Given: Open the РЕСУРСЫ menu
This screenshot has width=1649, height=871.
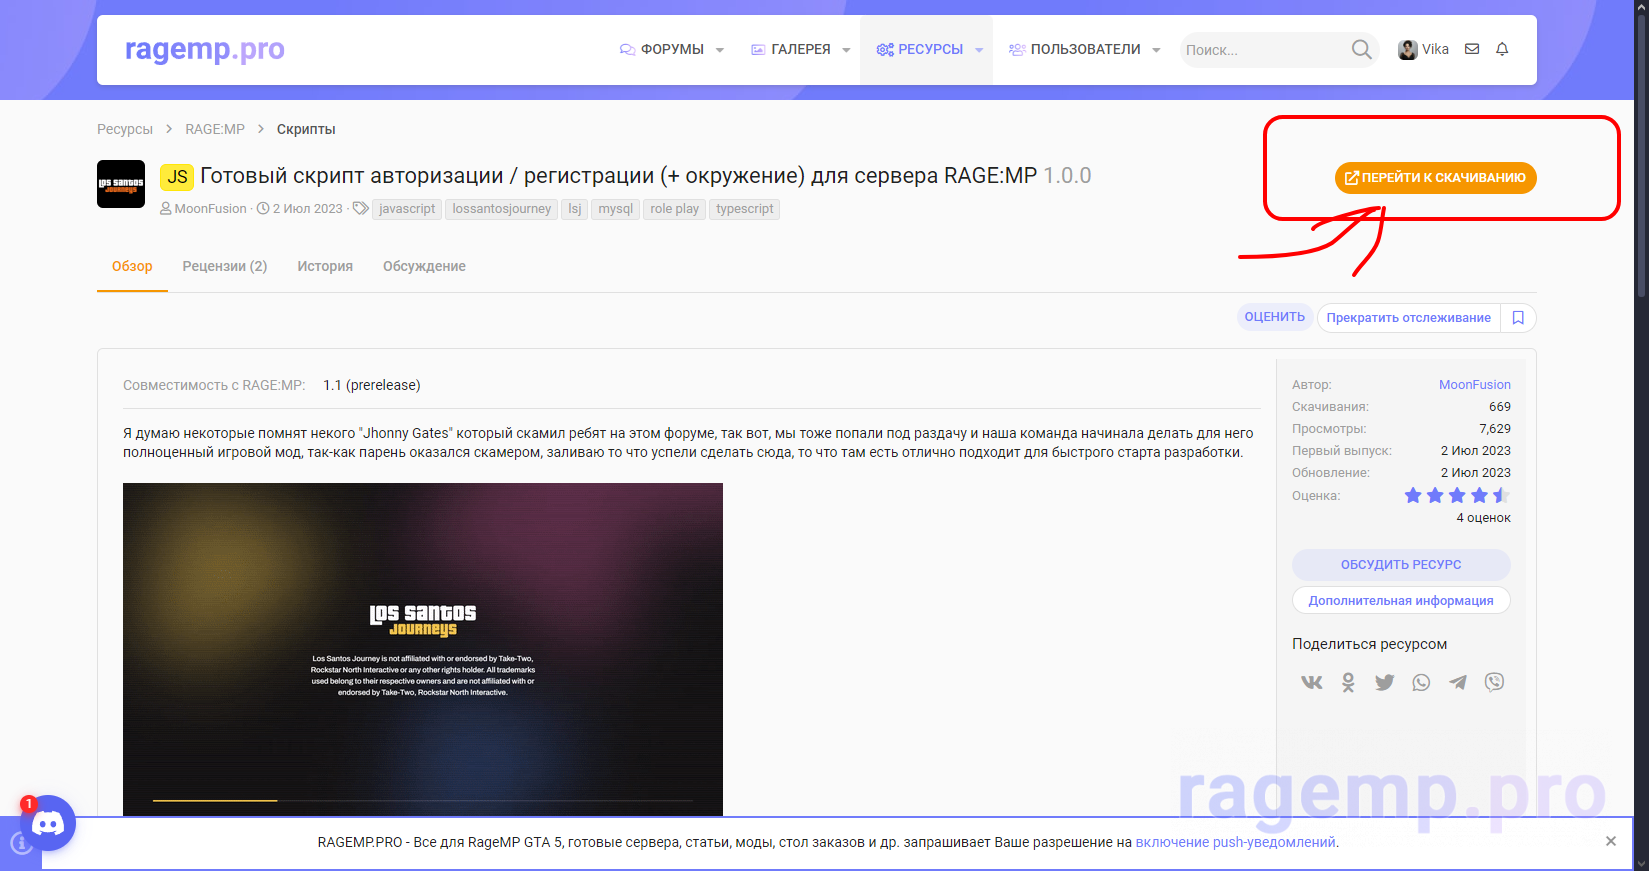Looking at the screenshot, I should pos(920,49).
